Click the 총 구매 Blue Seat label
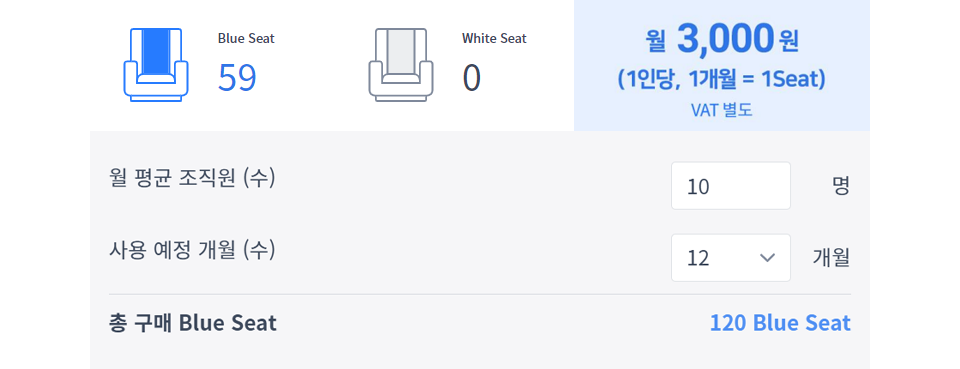The image size is (960, 369). coord(192,323)
